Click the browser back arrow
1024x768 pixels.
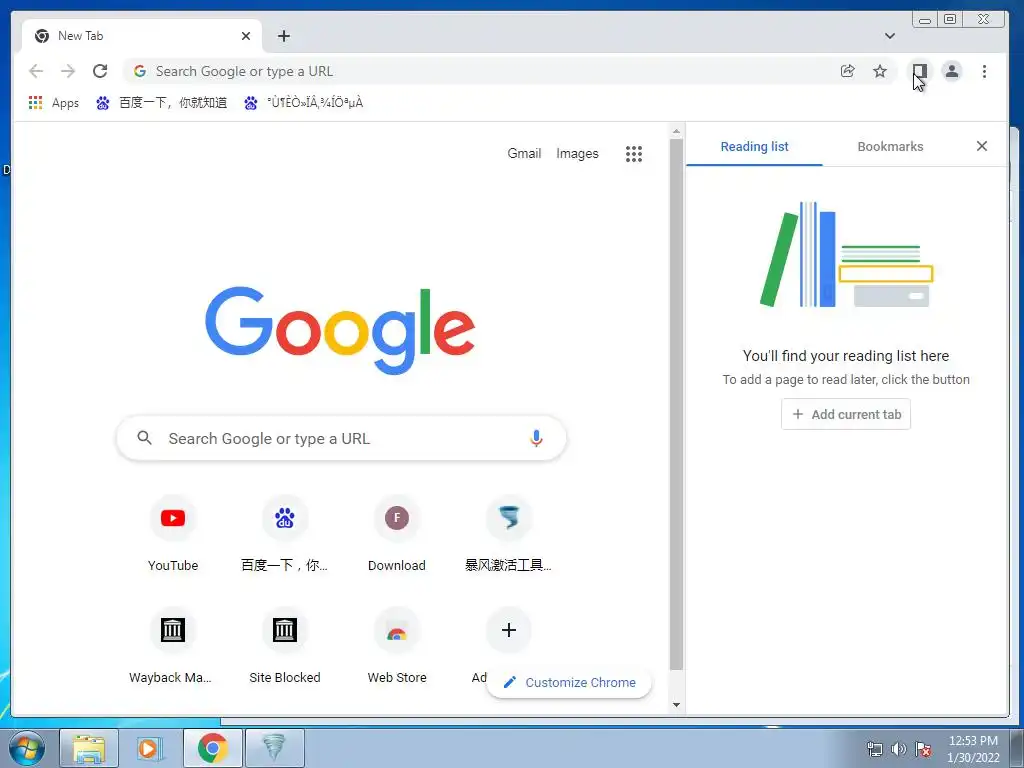tap(36, 71)
